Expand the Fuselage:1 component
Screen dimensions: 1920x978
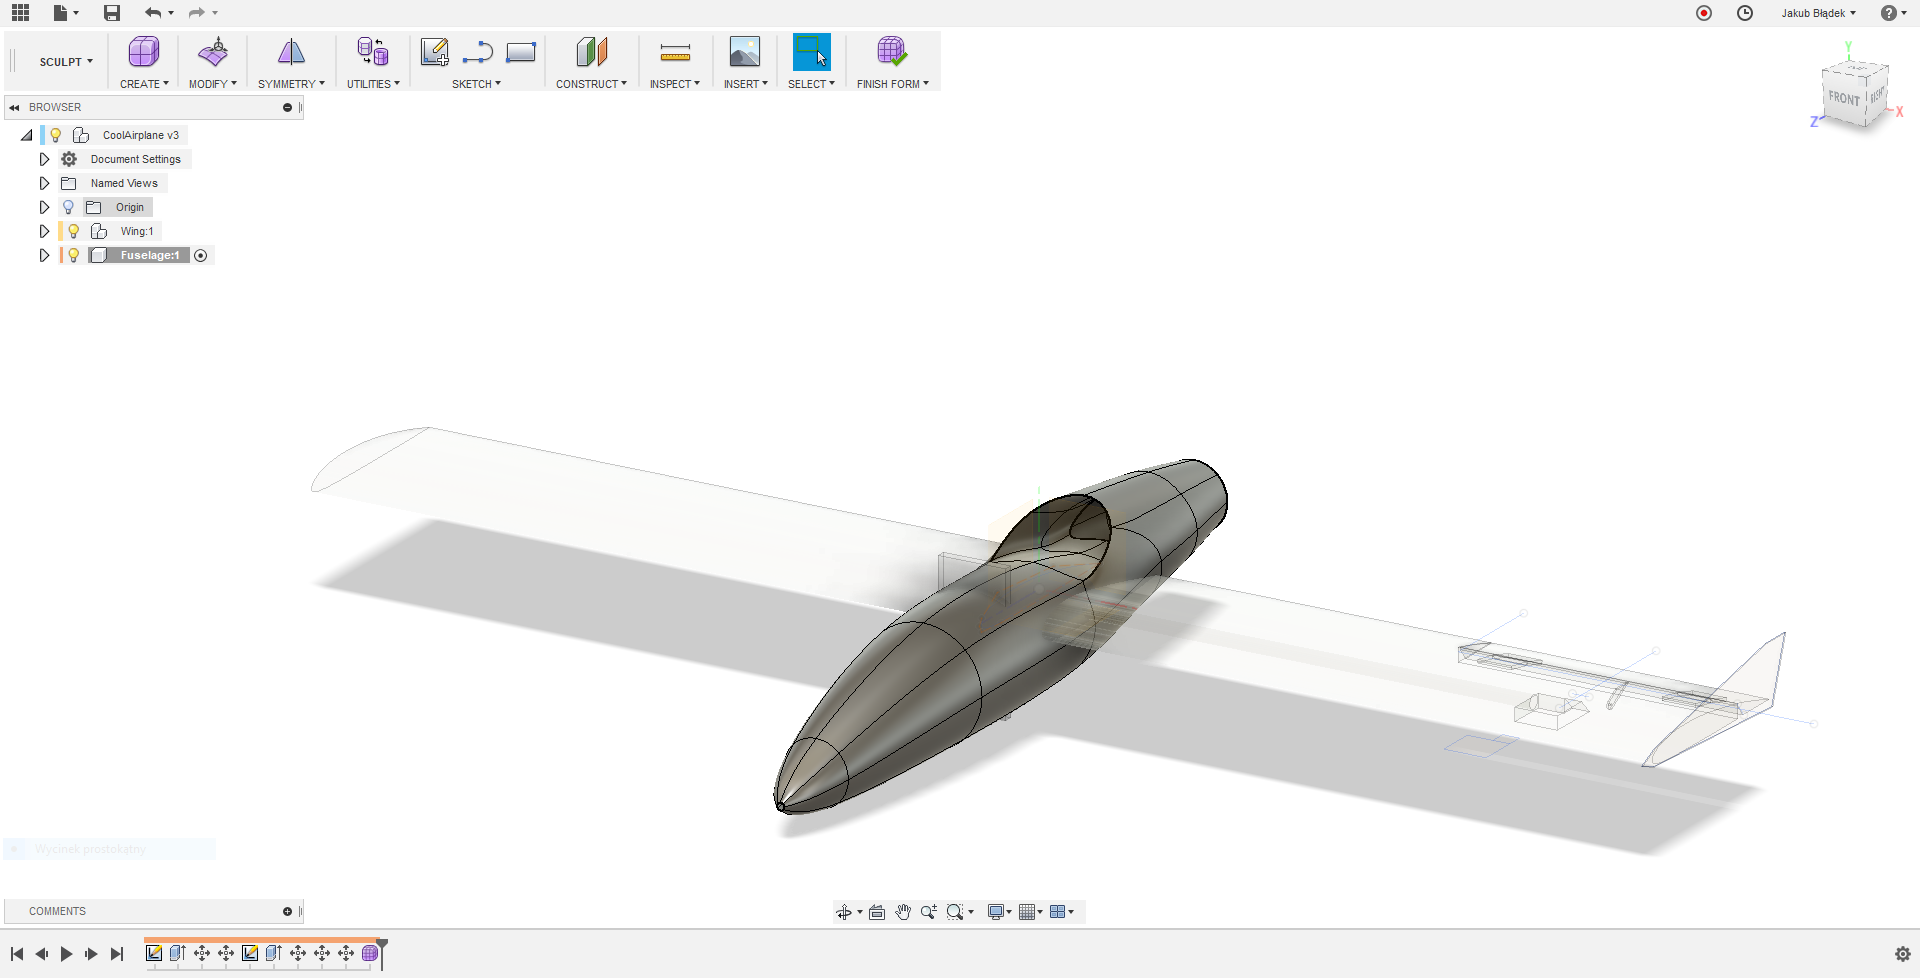(44, 255)
